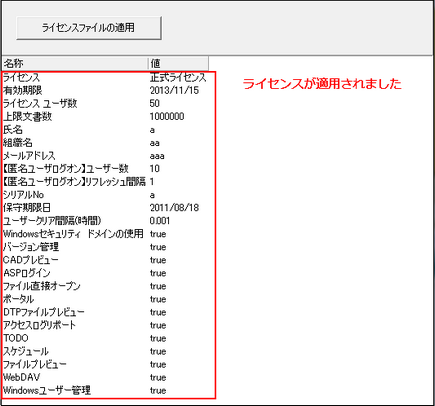Click the 'aa' organization value
The height and width of the screenshot is (406, 435).
[155, 143]
